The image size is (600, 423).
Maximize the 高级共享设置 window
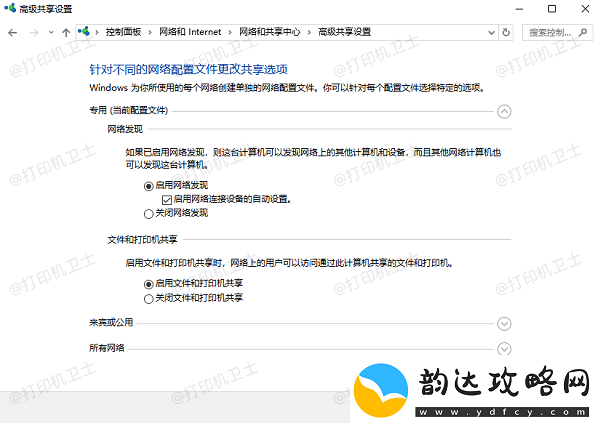click(x=552, y=8)
